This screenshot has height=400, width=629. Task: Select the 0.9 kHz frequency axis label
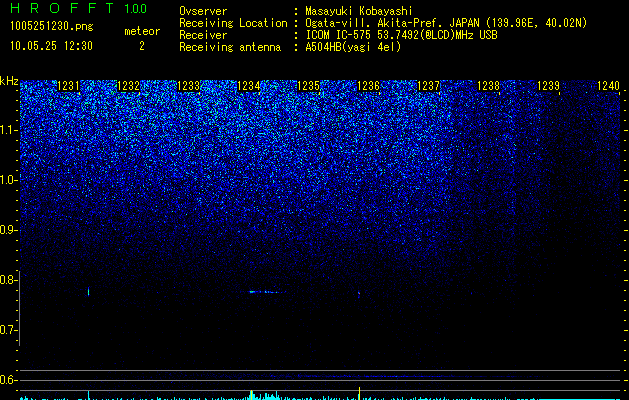click(9, 230)
